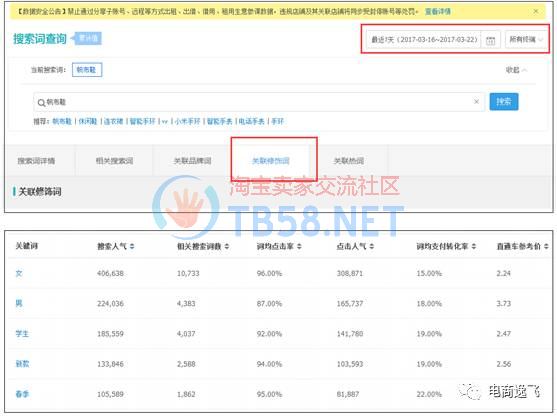Open the calendar date picker icon

pyautogui.click(x=490, y=40)
